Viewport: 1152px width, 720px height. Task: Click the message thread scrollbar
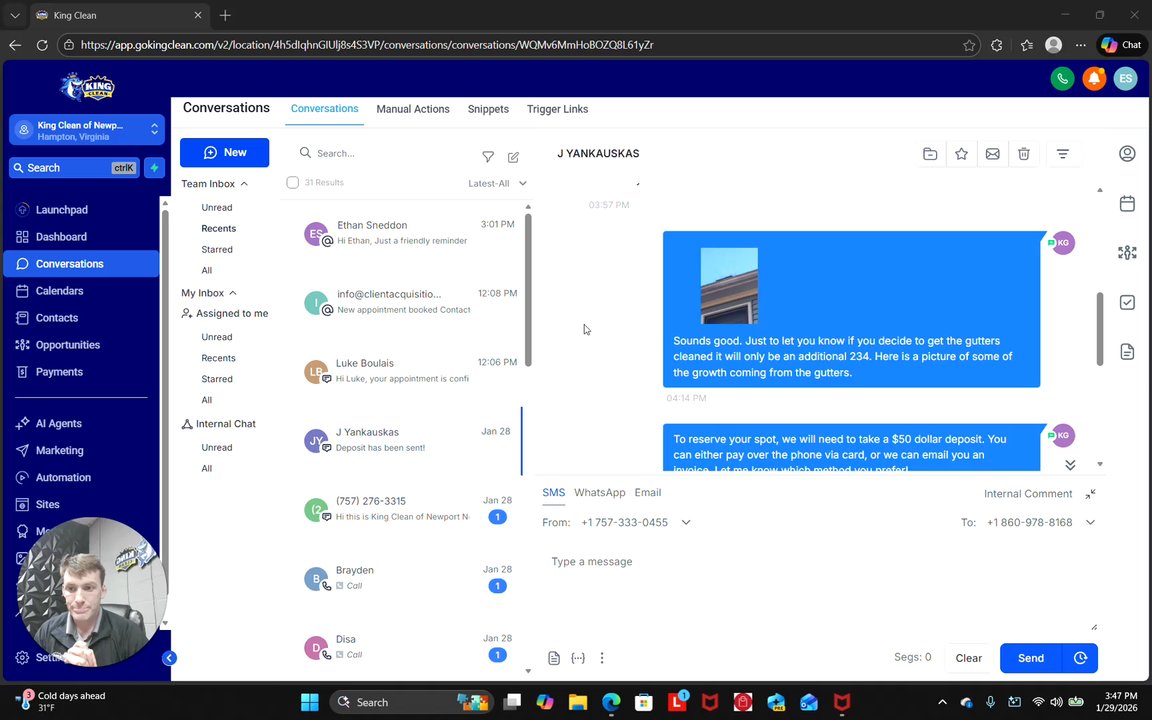(x=1099, y=328)
